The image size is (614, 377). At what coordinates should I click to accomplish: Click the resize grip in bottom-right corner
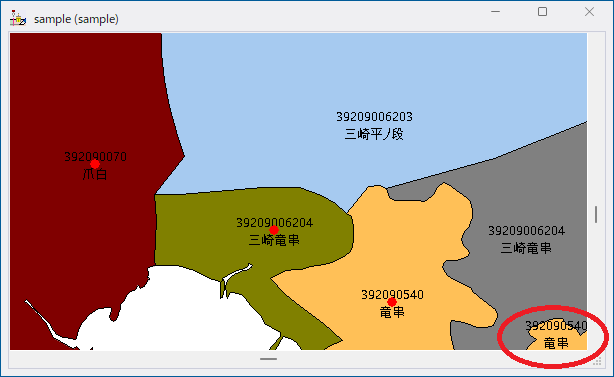[x=597, y=361]
